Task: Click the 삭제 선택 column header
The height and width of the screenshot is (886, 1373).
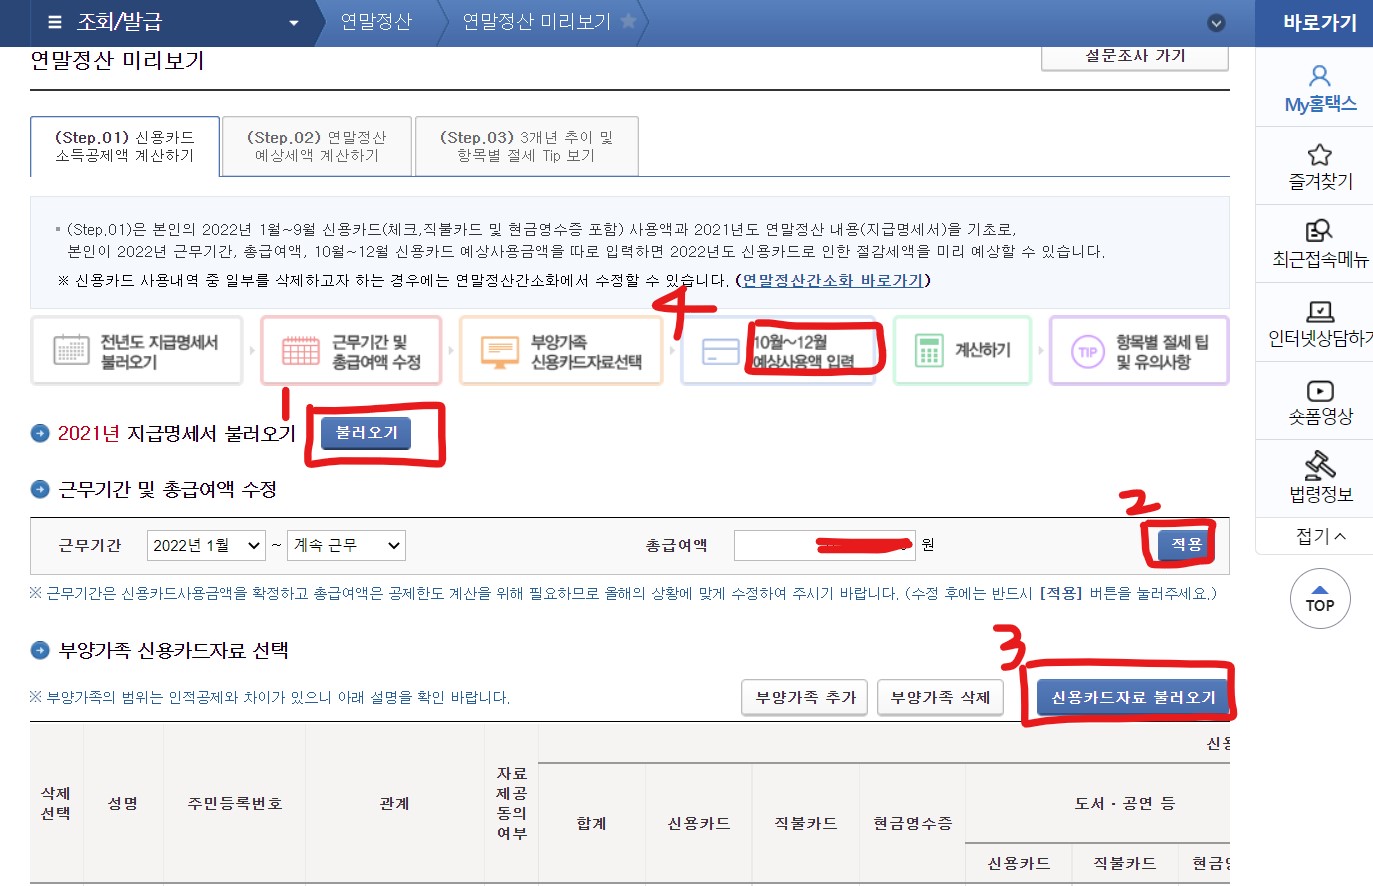Action: [56, 803]
